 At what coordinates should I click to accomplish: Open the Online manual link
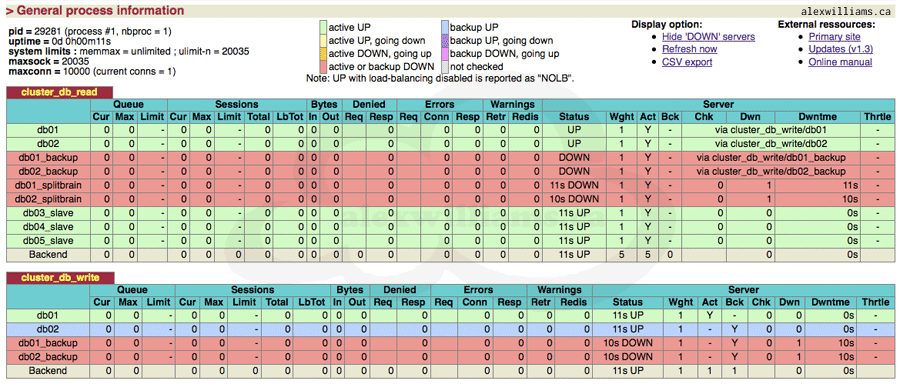point(840,62)
